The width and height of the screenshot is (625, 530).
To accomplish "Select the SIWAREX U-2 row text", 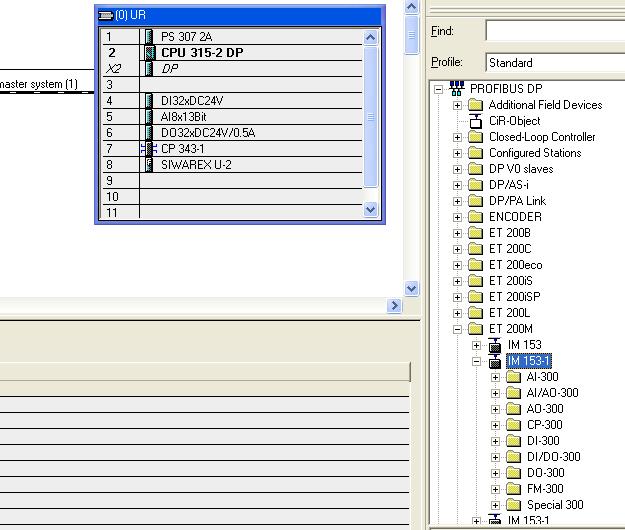I will pos(196,165).
